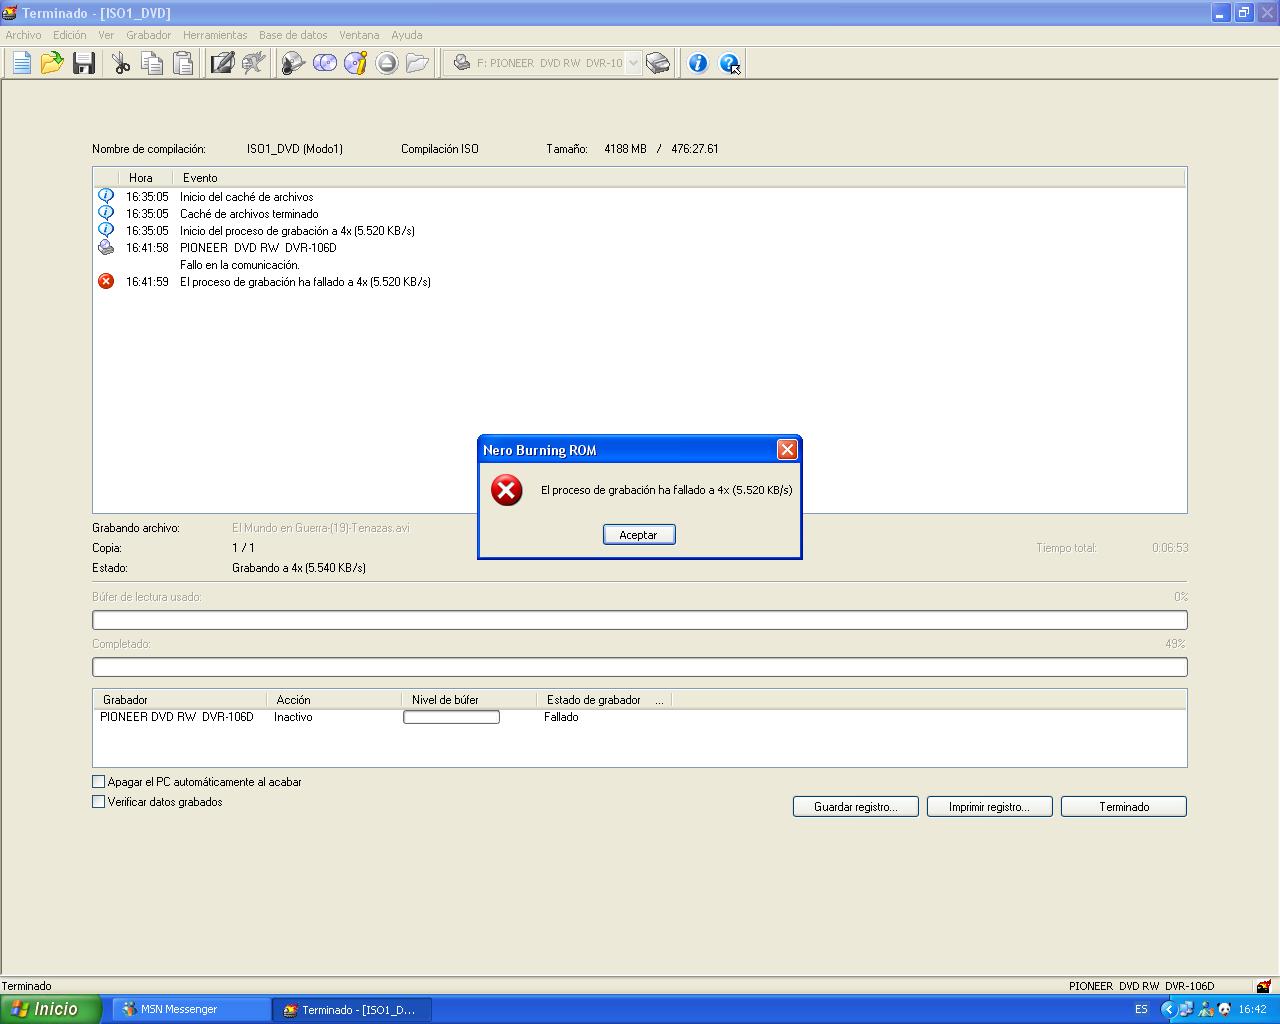The height and width of the screenshot is (1024, 1280).
Task: Click the Choose recorder drive icon
Action: [x=658, y=63]
